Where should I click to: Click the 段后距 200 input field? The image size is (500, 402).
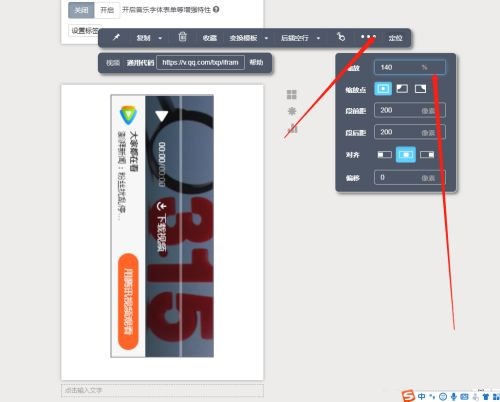[x=410, y=132]
